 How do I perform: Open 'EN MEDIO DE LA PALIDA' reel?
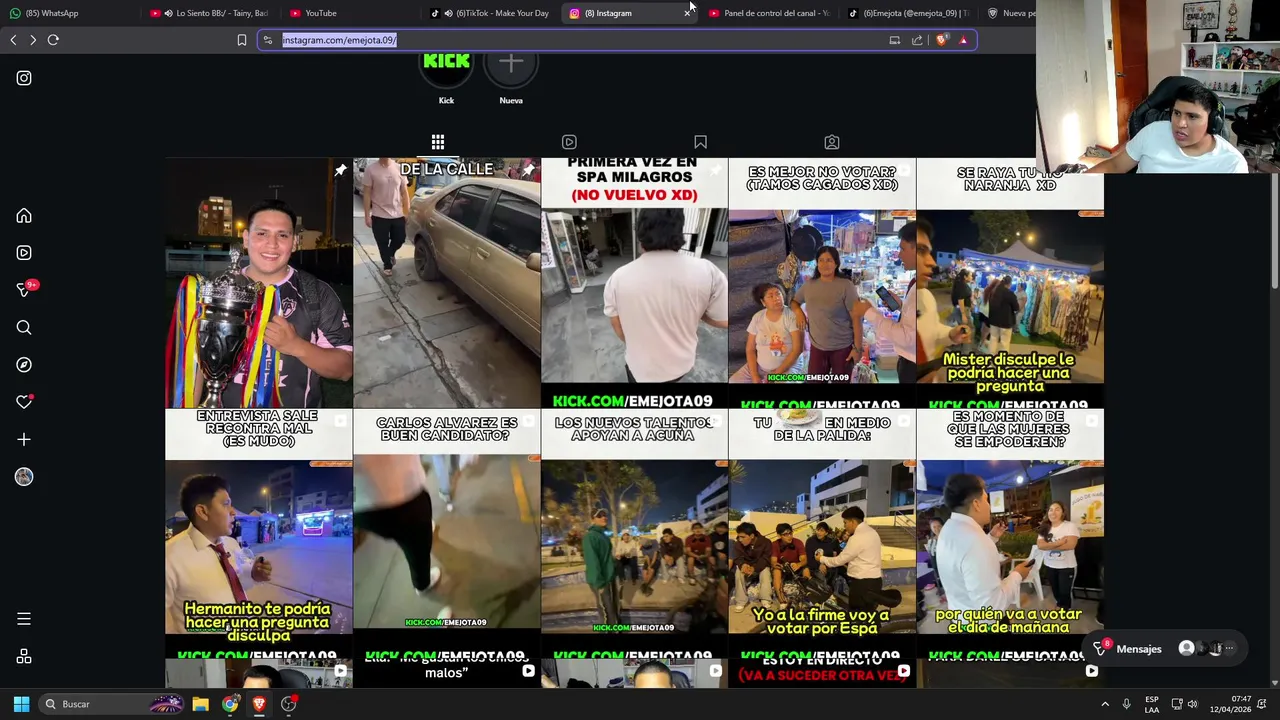(822, 534)
